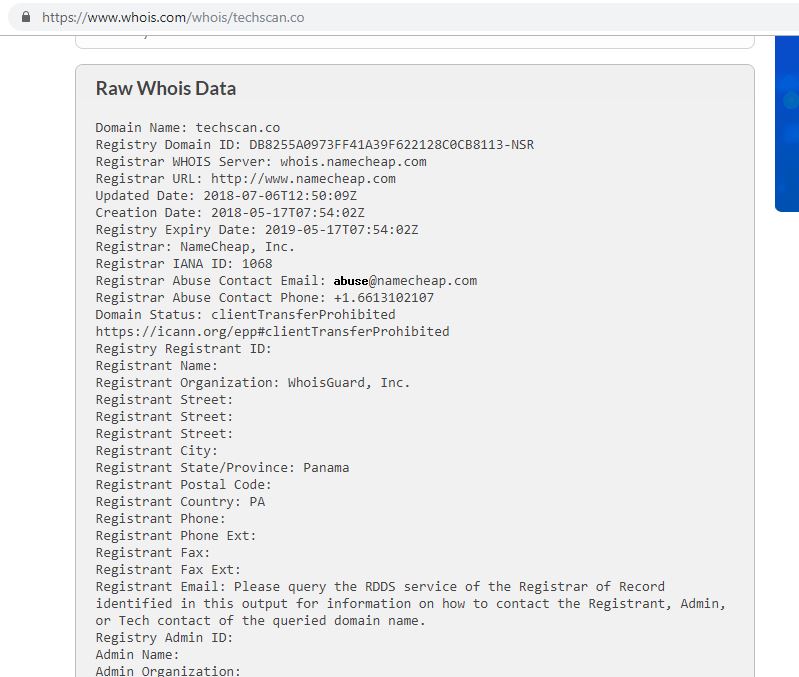This screenshot has width=799, height=677.
Task: Click the Registry Expiry Date 2019-05-17 line
Action: click(x=257, y=230)
